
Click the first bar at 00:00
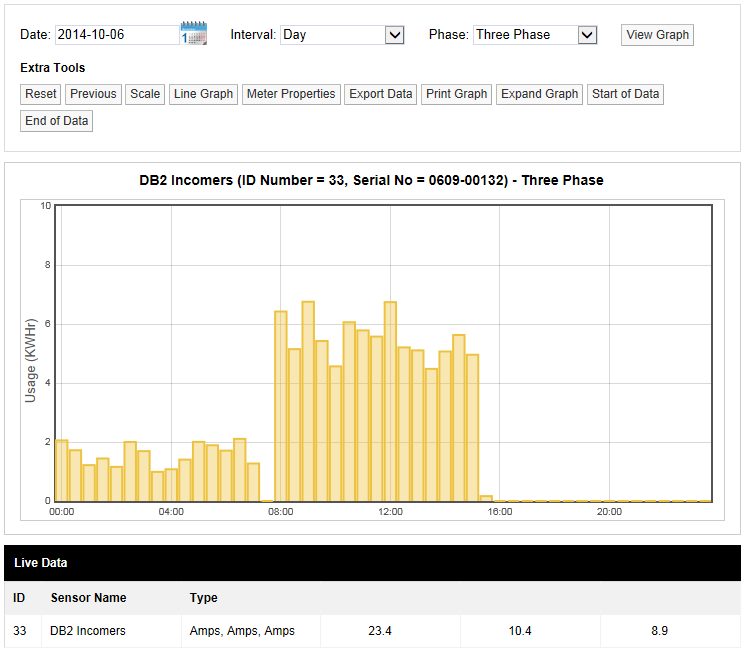click(x=62, y=470)
